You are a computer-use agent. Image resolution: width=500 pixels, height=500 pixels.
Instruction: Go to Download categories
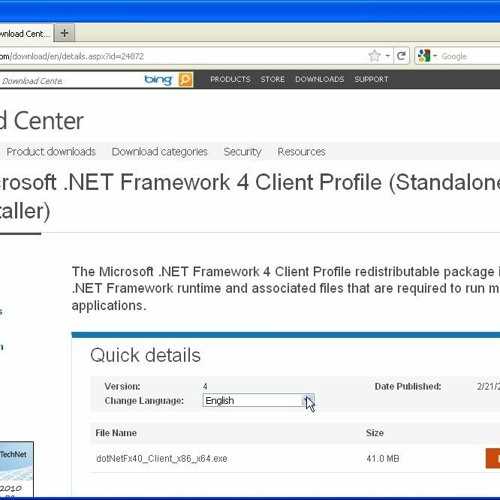[x=160, y=152]
